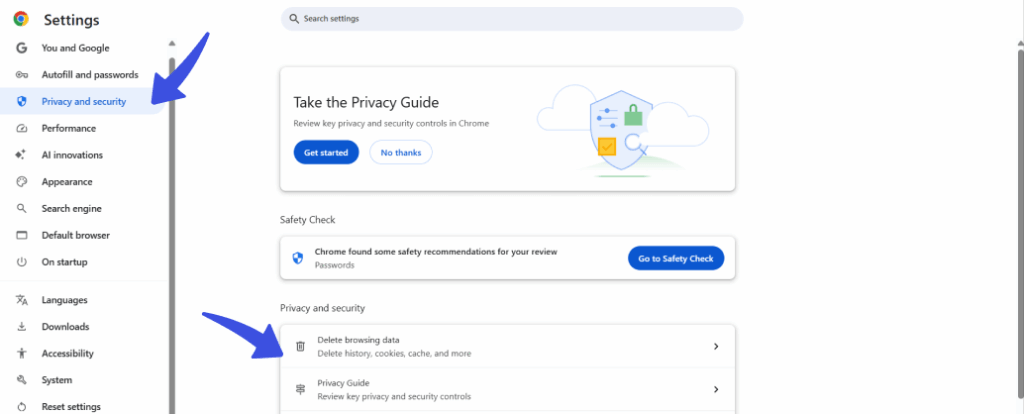Dismiss Privacy Guide with No thanks
The image size is (1024, 414).
[x=401, y=152]
